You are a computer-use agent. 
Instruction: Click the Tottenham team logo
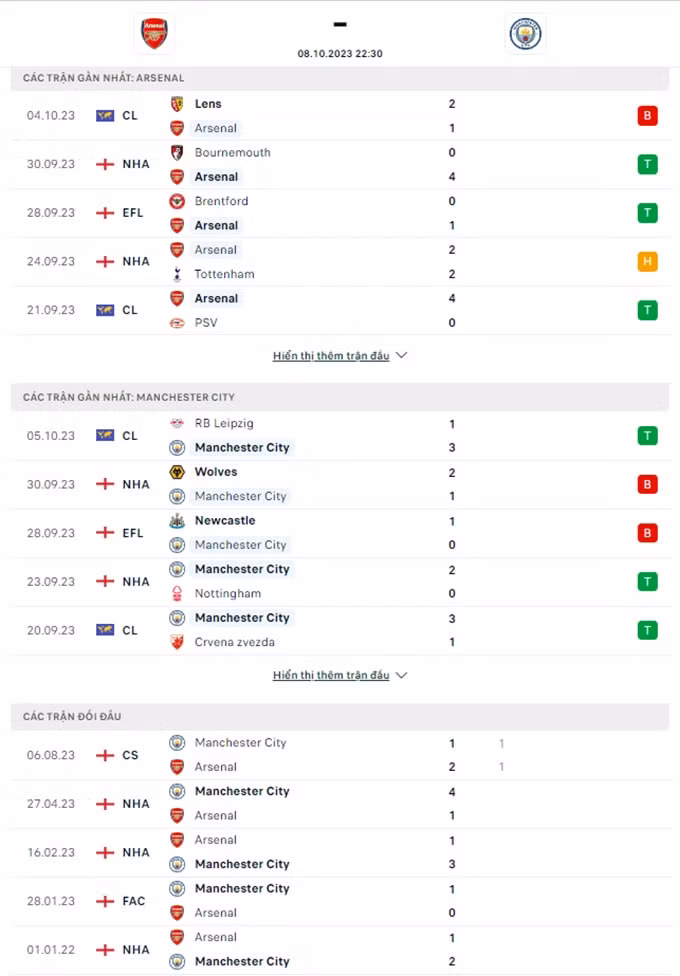pyautogui.click(x=177, y=274)
